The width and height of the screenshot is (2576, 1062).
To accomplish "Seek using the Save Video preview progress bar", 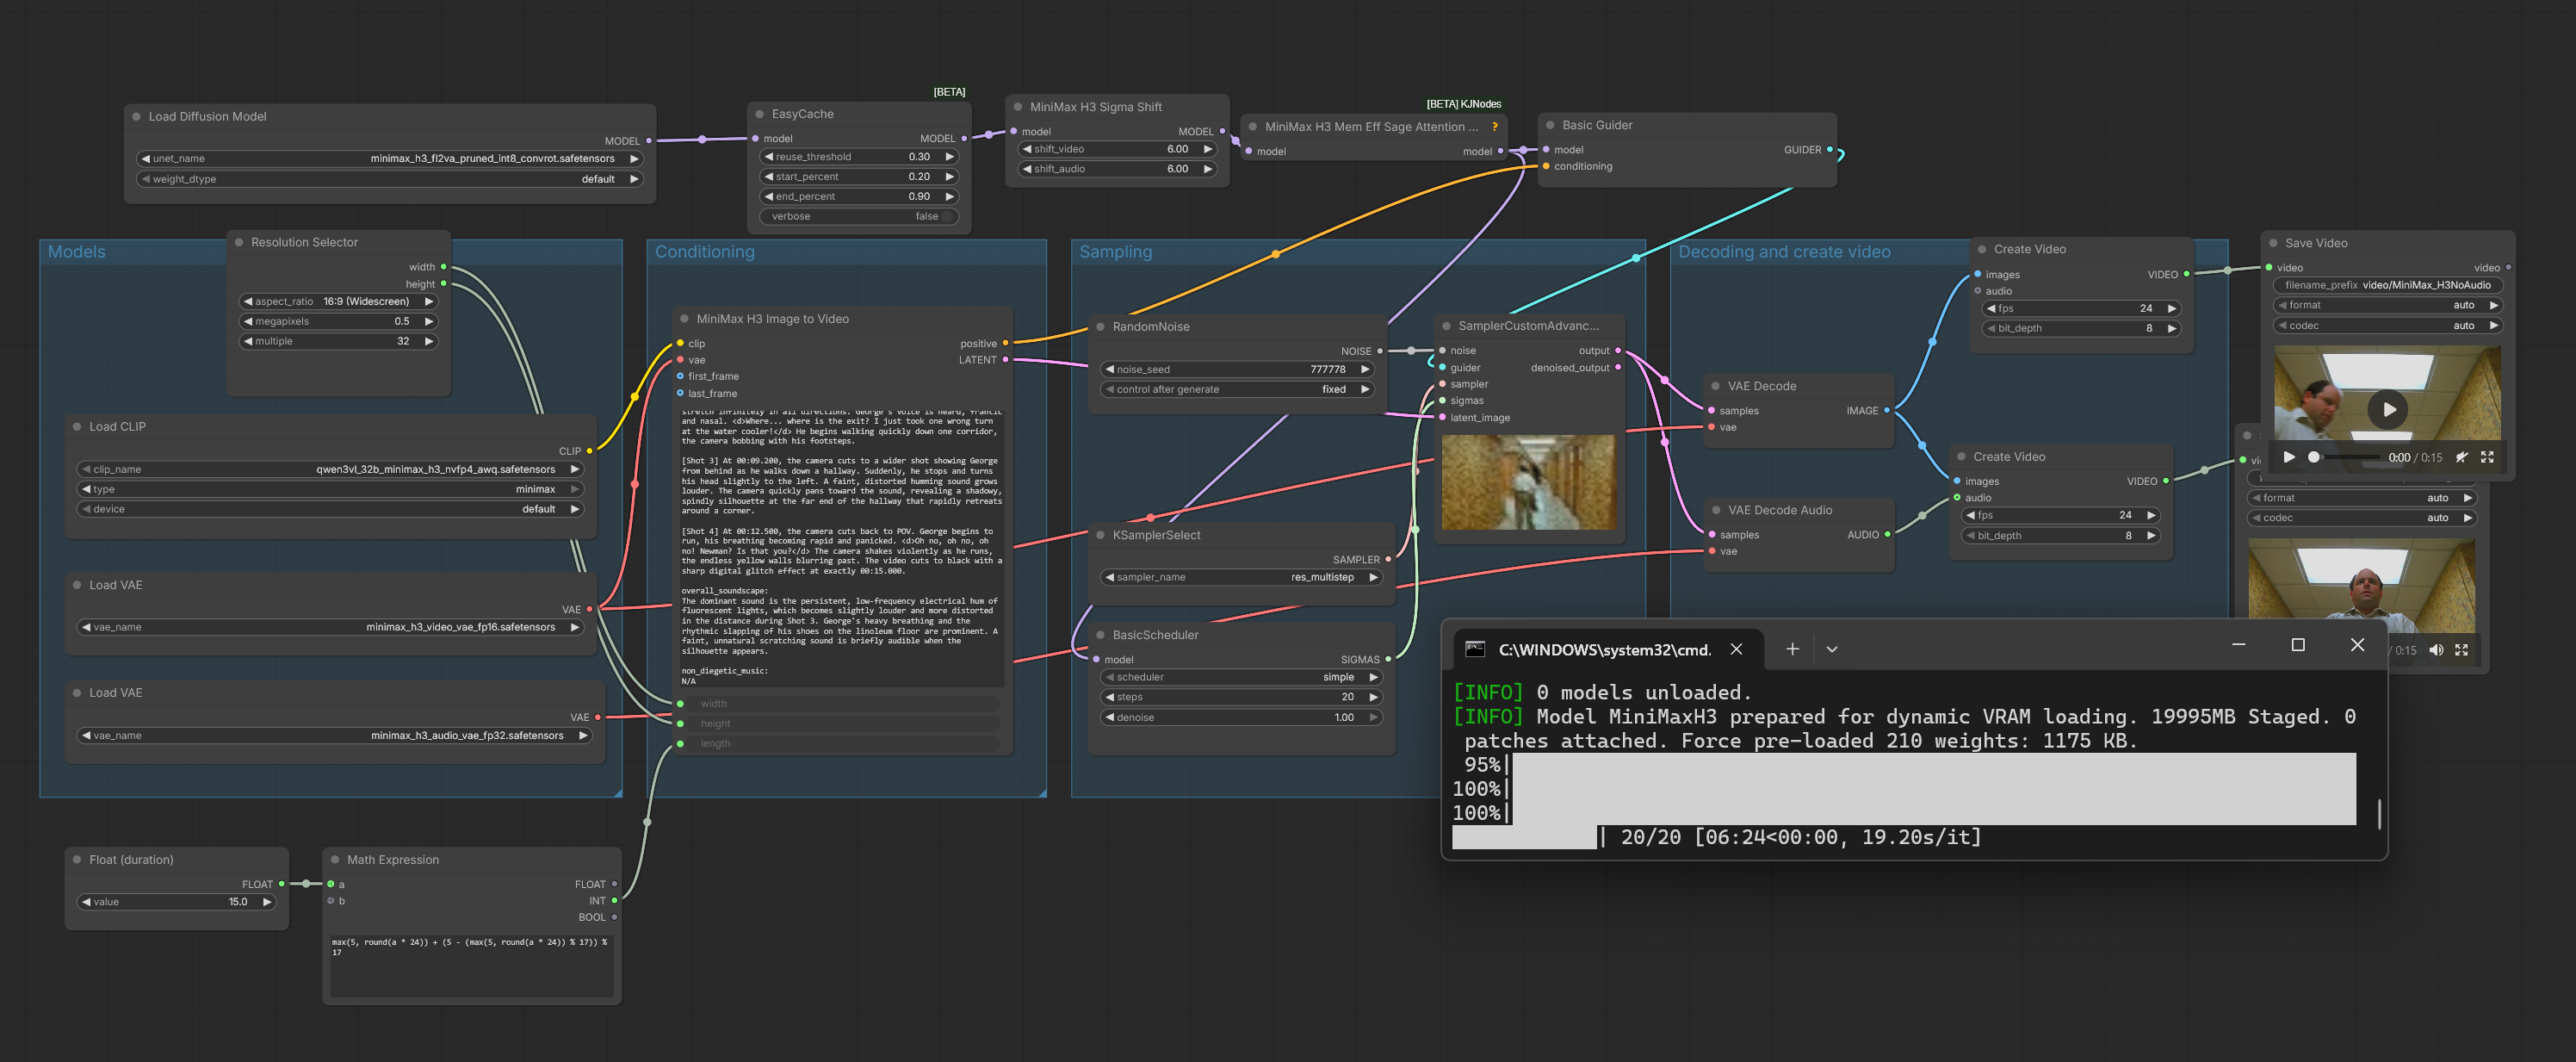I will 2346,457.
